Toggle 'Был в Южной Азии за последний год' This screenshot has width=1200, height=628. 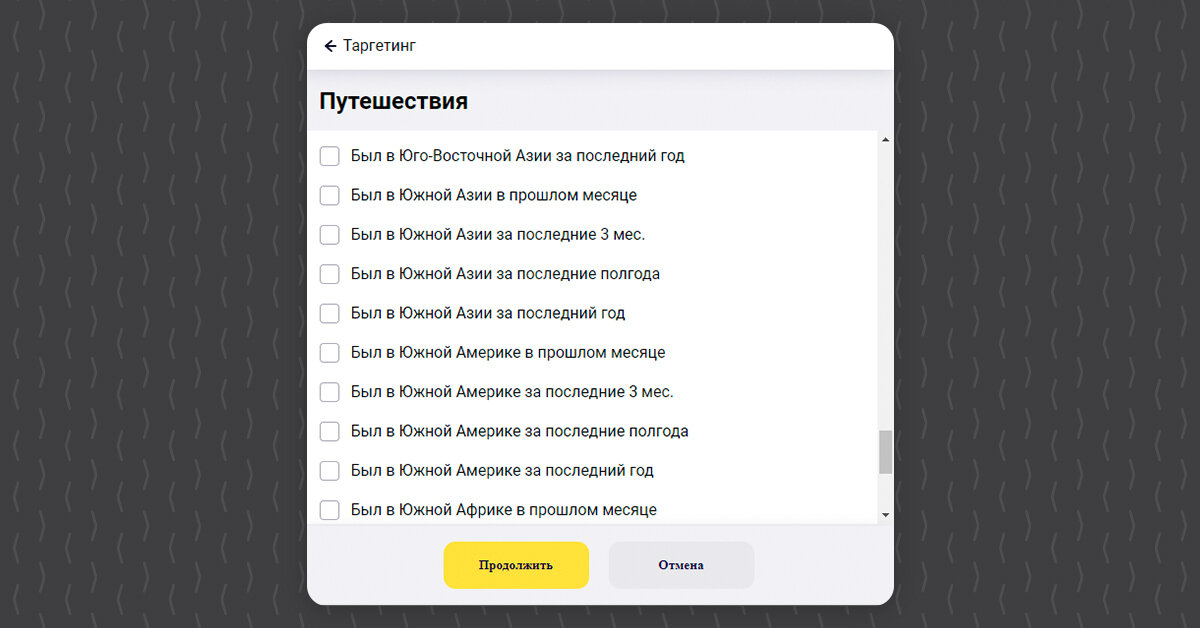(x=329, y=313)
